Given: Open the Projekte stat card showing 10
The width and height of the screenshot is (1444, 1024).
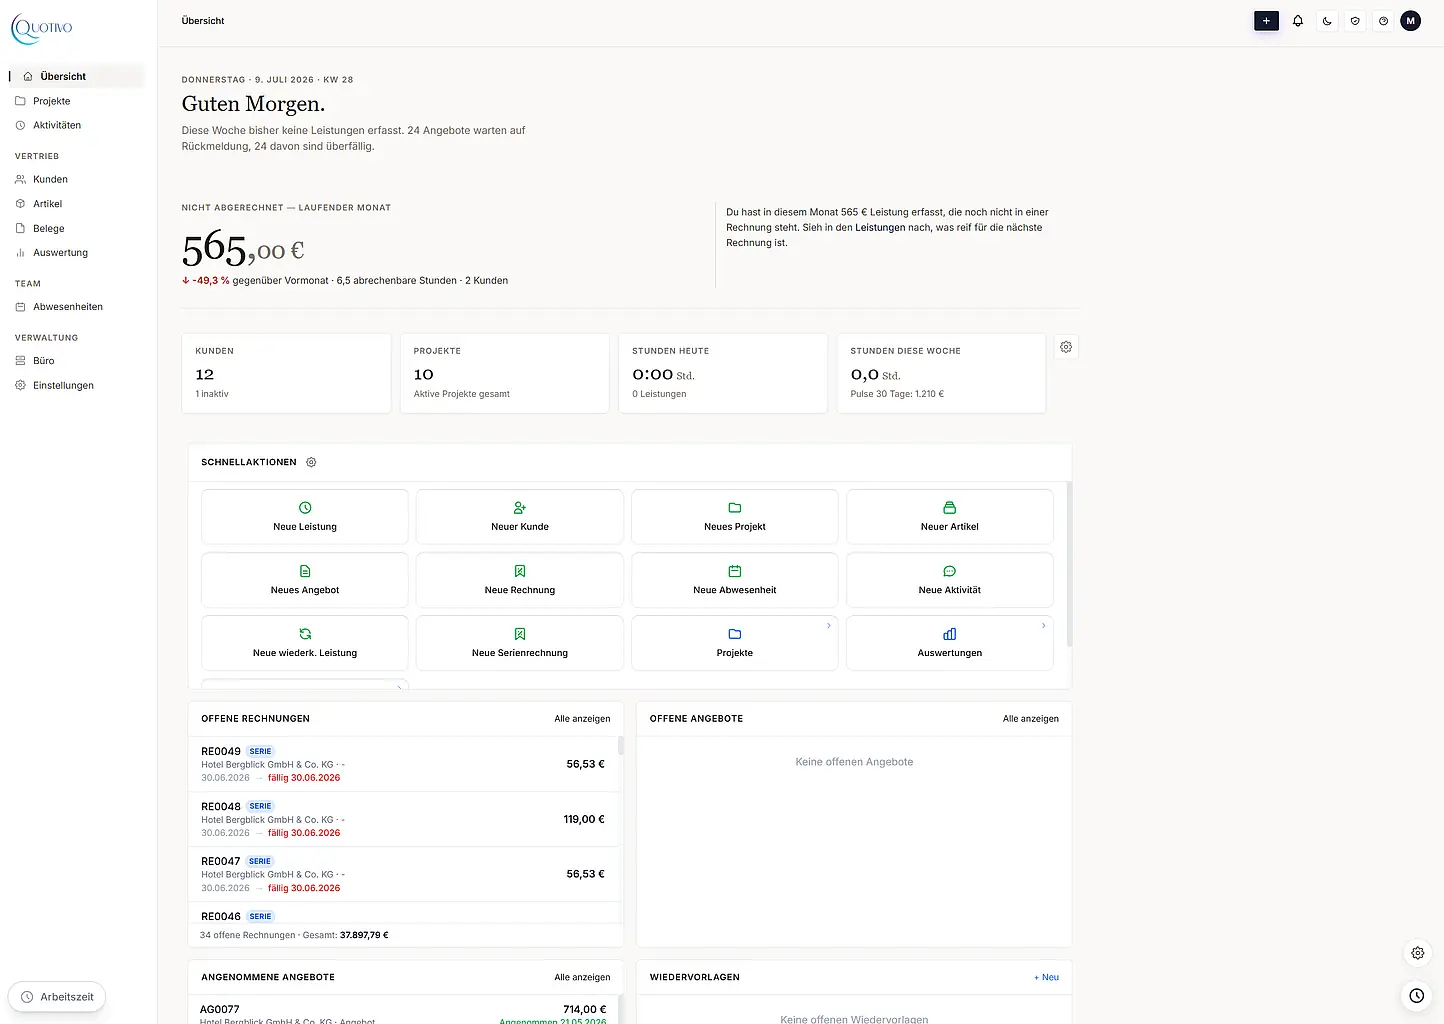Looking at the screenshot, I should click(505, 373).
